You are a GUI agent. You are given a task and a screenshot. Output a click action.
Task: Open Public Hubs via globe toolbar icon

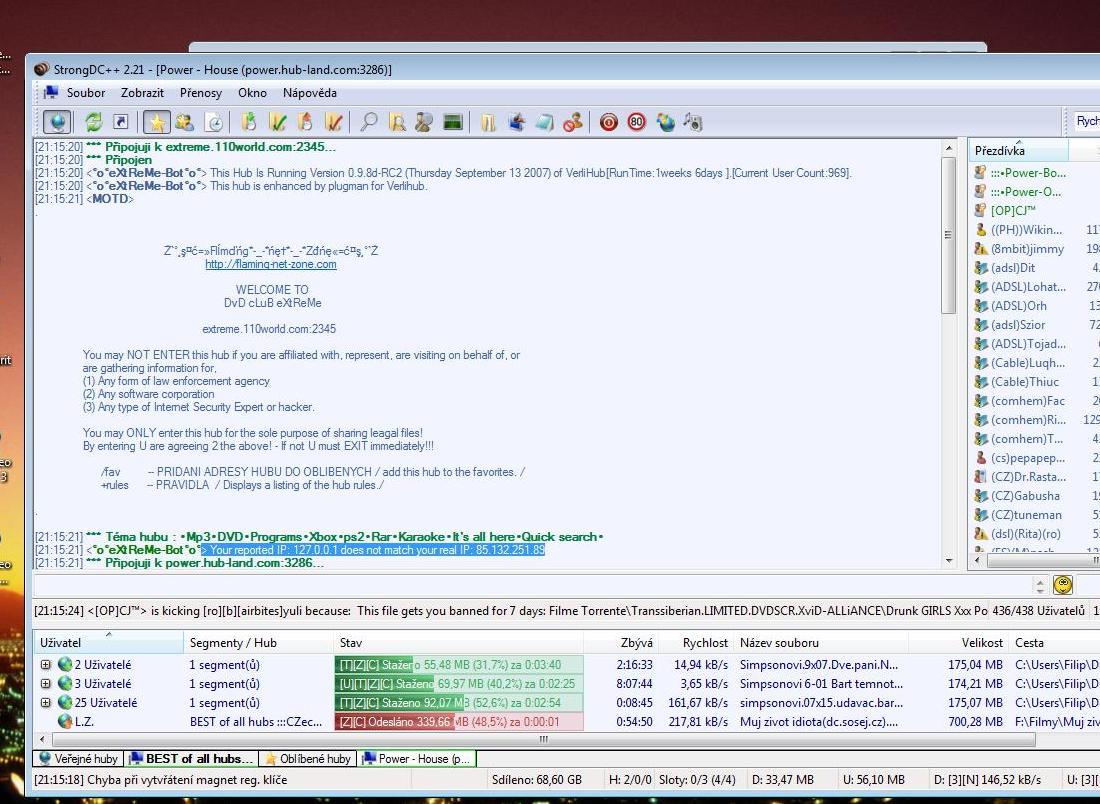pyautogui.click(x=58, y=122)
